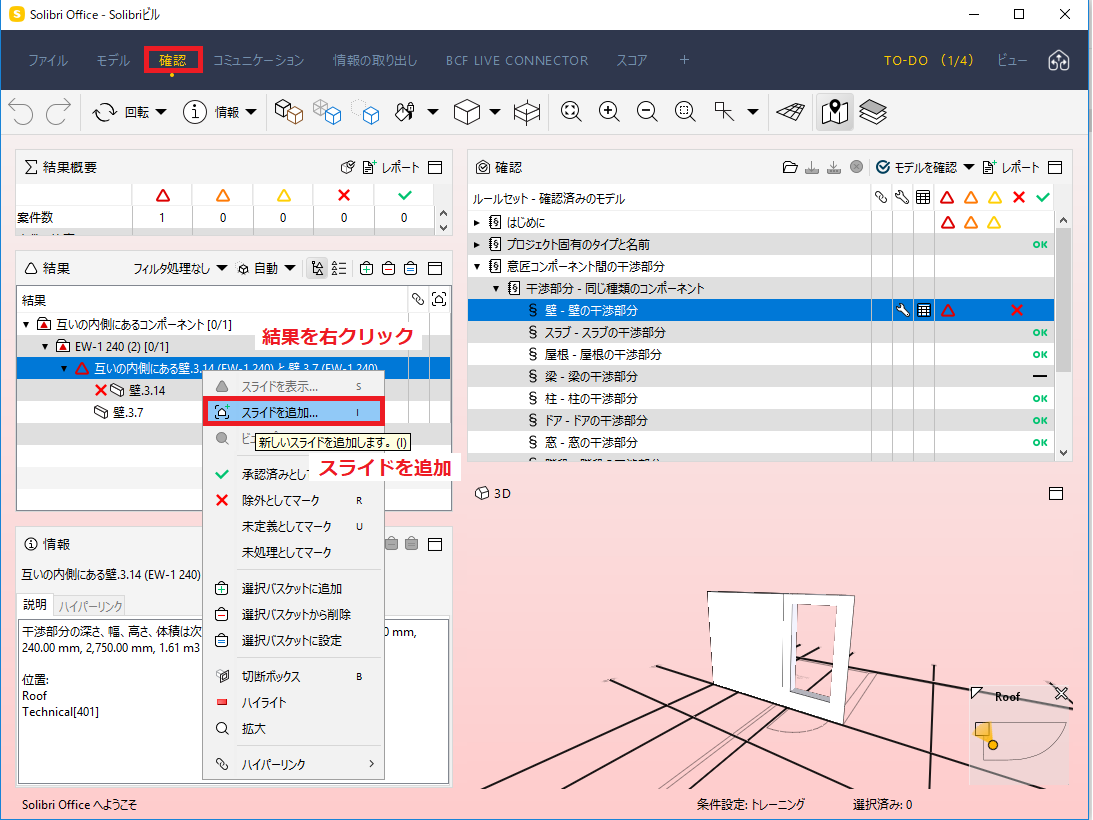Toggle the navigation map icon
This screenshot has height=820, width=1093.
pyautogui.click(x=834, y=112)
